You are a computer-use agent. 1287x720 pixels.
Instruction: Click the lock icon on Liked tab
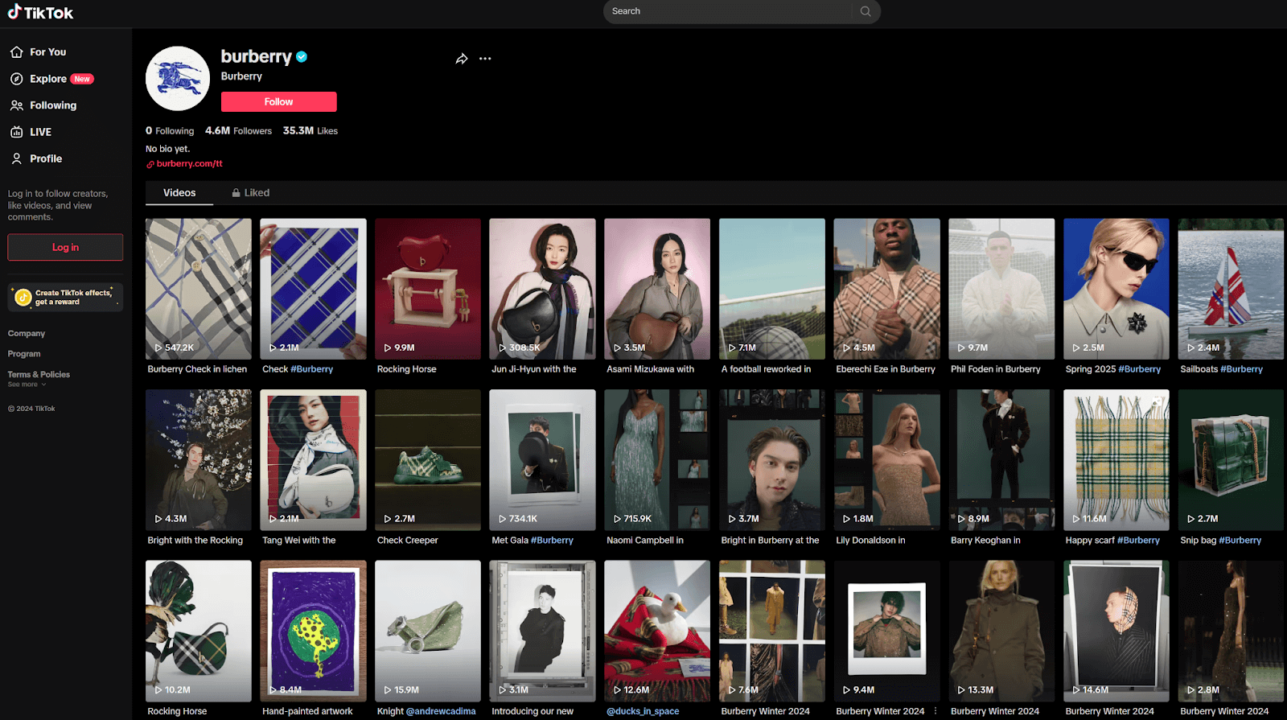coord(236,193)
